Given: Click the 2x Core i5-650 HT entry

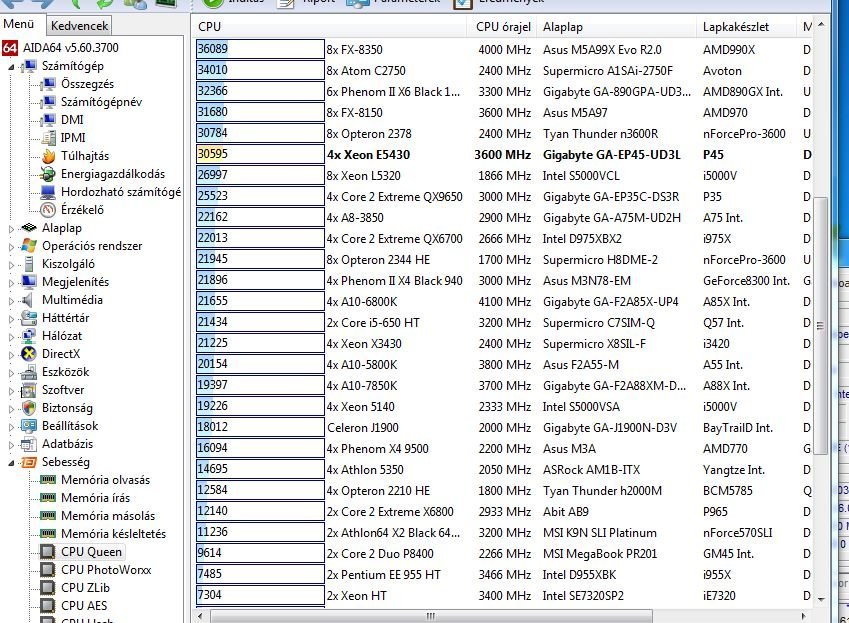Looking at the screenshot, I should click(x=373, y=323).
